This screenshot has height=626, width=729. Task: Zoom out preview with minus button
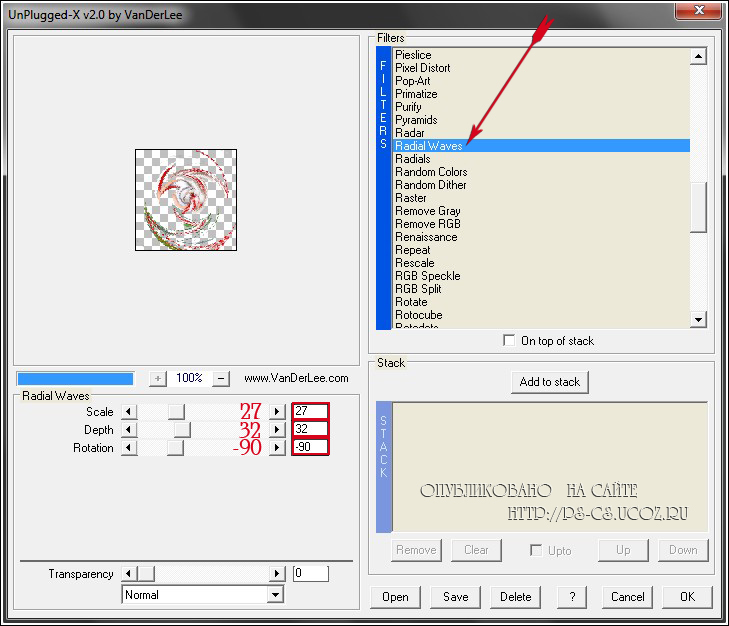tap(221, 379)
